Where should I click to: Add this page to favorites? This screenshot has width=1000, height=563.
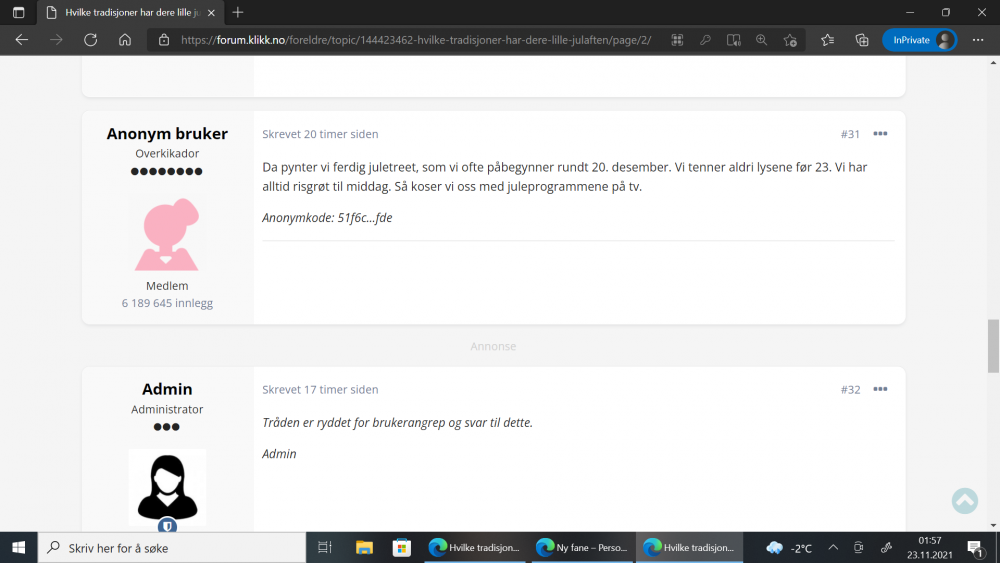(x=790, y=40)
